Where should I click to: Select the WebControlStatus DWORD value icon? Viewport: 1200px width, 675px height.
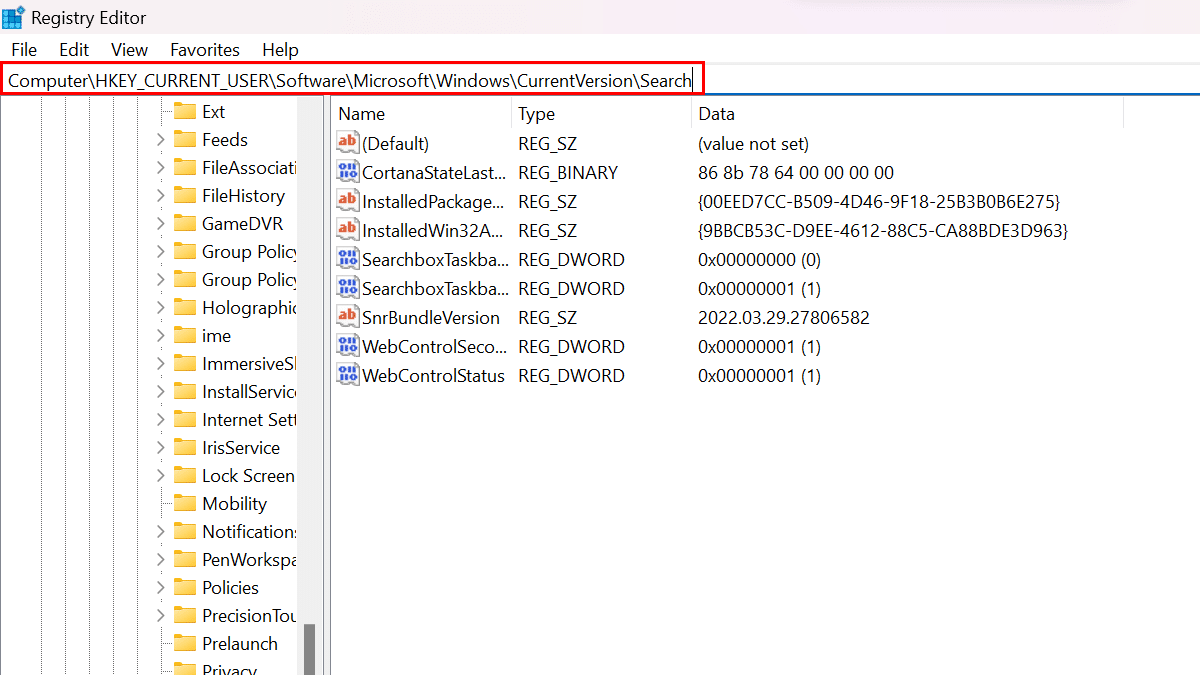pos(348,375)
